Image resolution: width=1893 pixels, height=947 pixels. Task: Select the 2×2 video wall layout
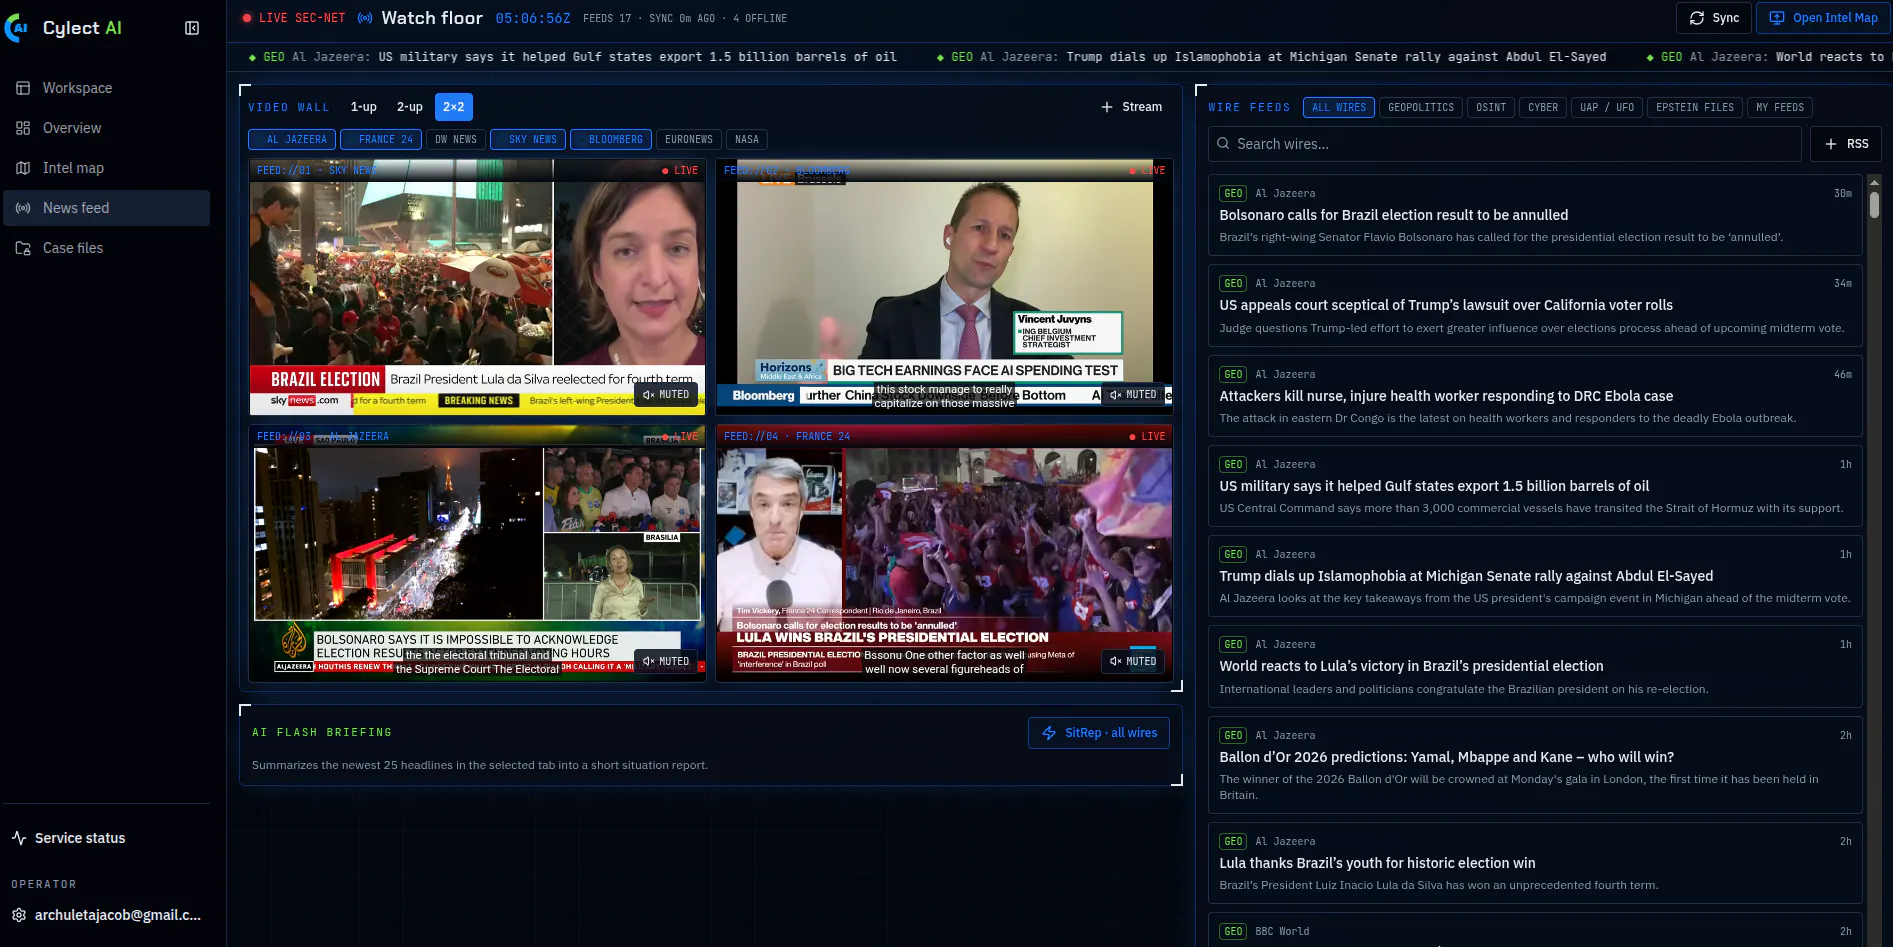[454, 107]
